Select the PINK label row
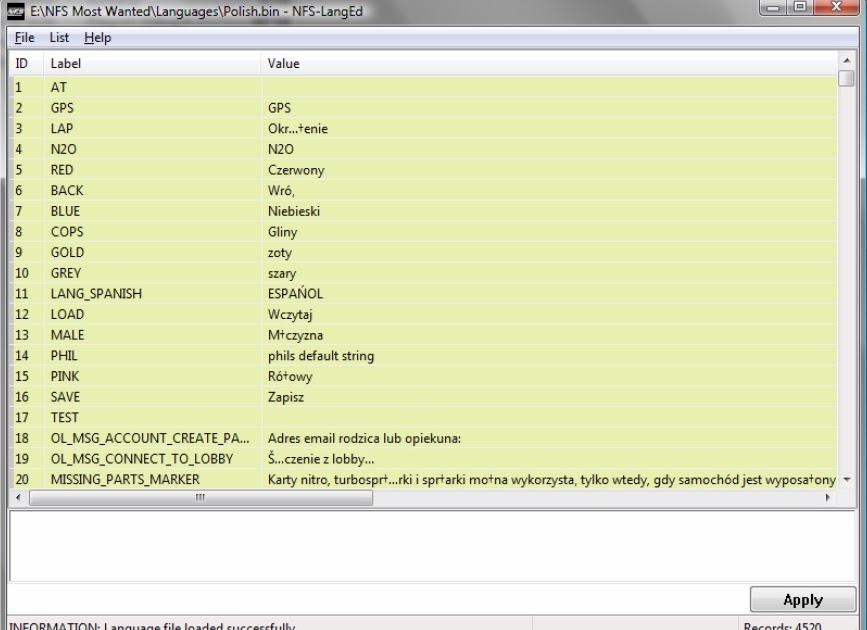This screenshot has height=630, width=867. [423, 376]
